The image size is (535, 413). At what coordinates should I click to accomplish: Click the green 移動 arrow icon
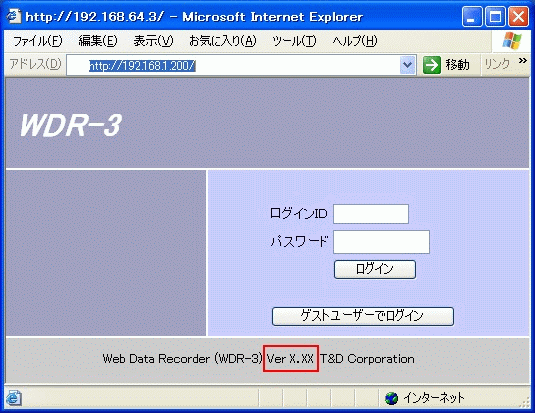pos(432,65)
